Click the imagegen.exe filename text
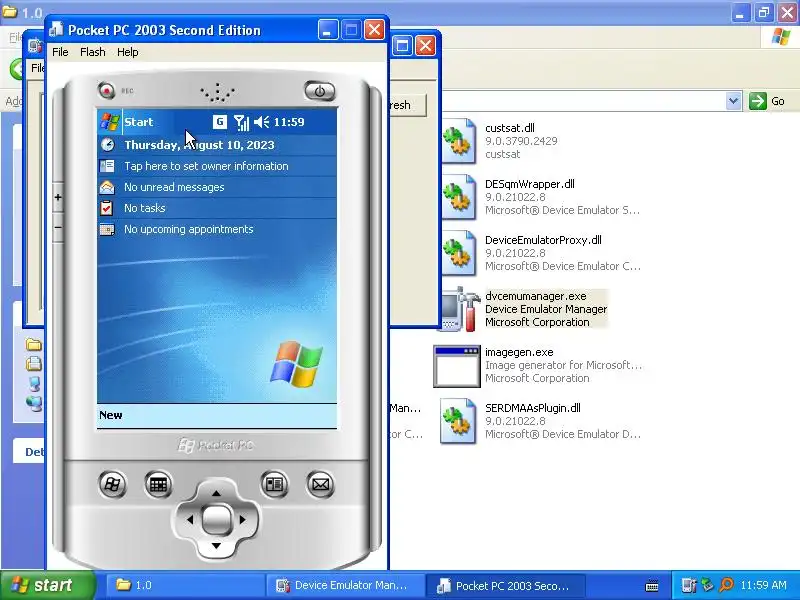 click(x=519, y=352)
